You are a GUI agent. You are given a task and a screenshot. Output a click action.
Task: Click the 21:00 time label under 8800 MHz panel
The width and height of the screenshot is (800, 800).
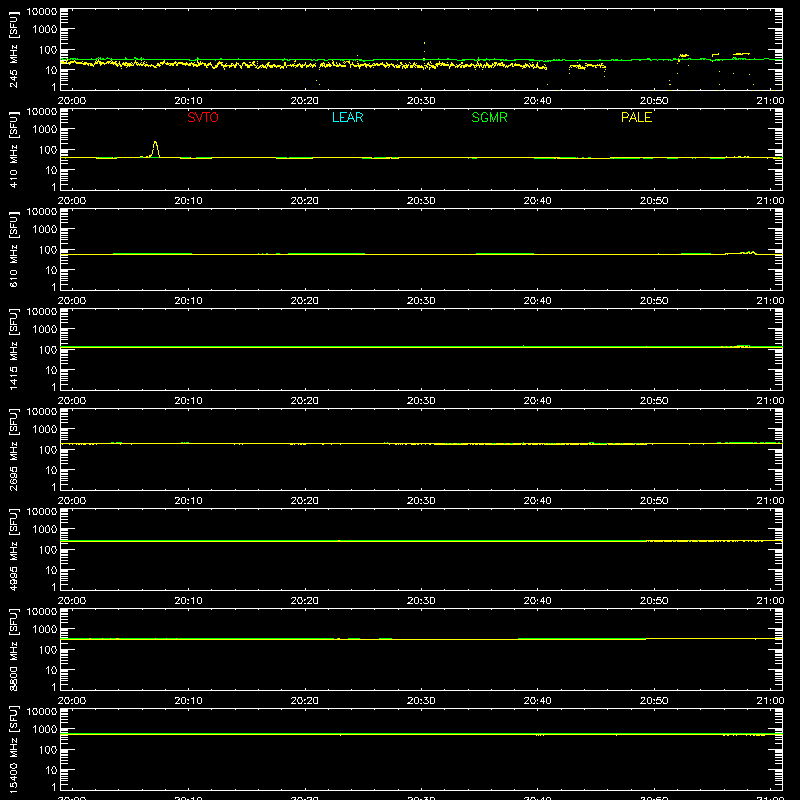coord(770,701)
